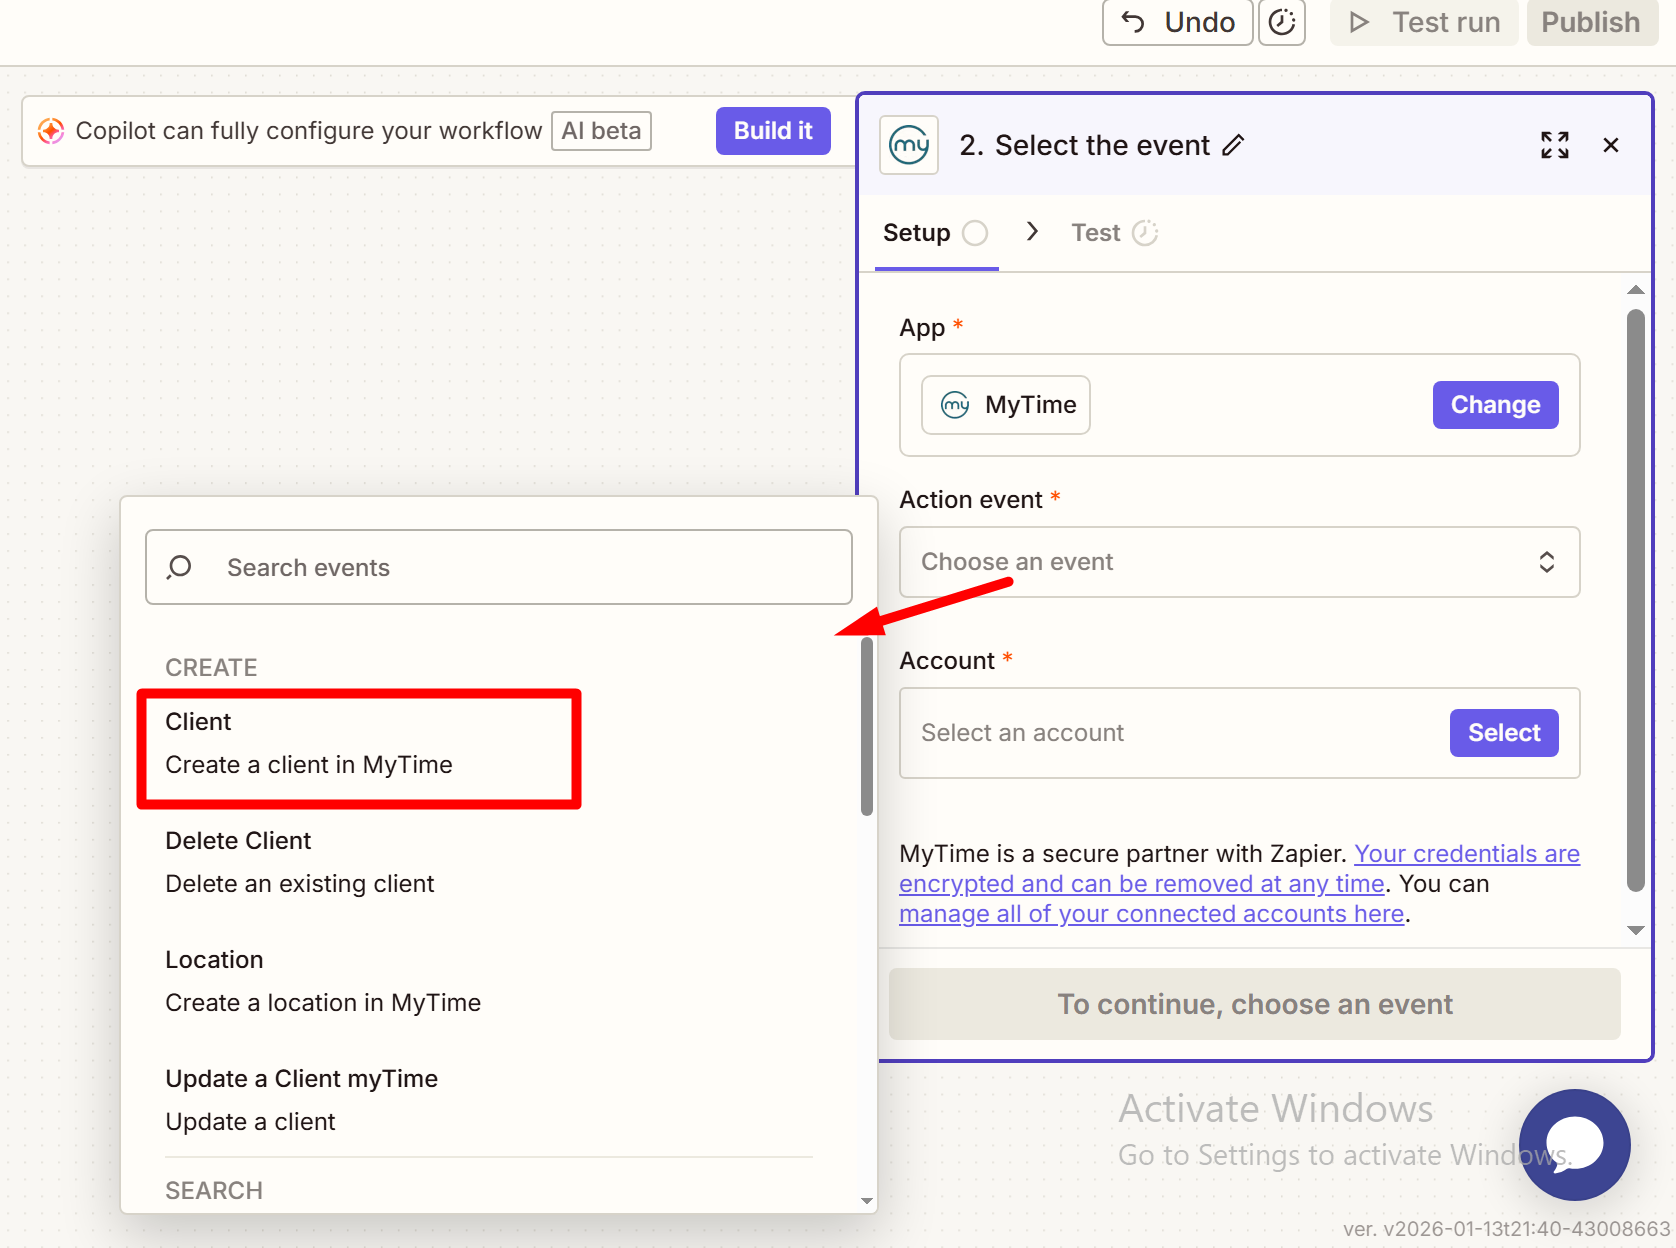Image resolution: width=1676 pixels, height=1248 pixels.
Task: Click Select an account field
Action: (x=1240, y=733)
